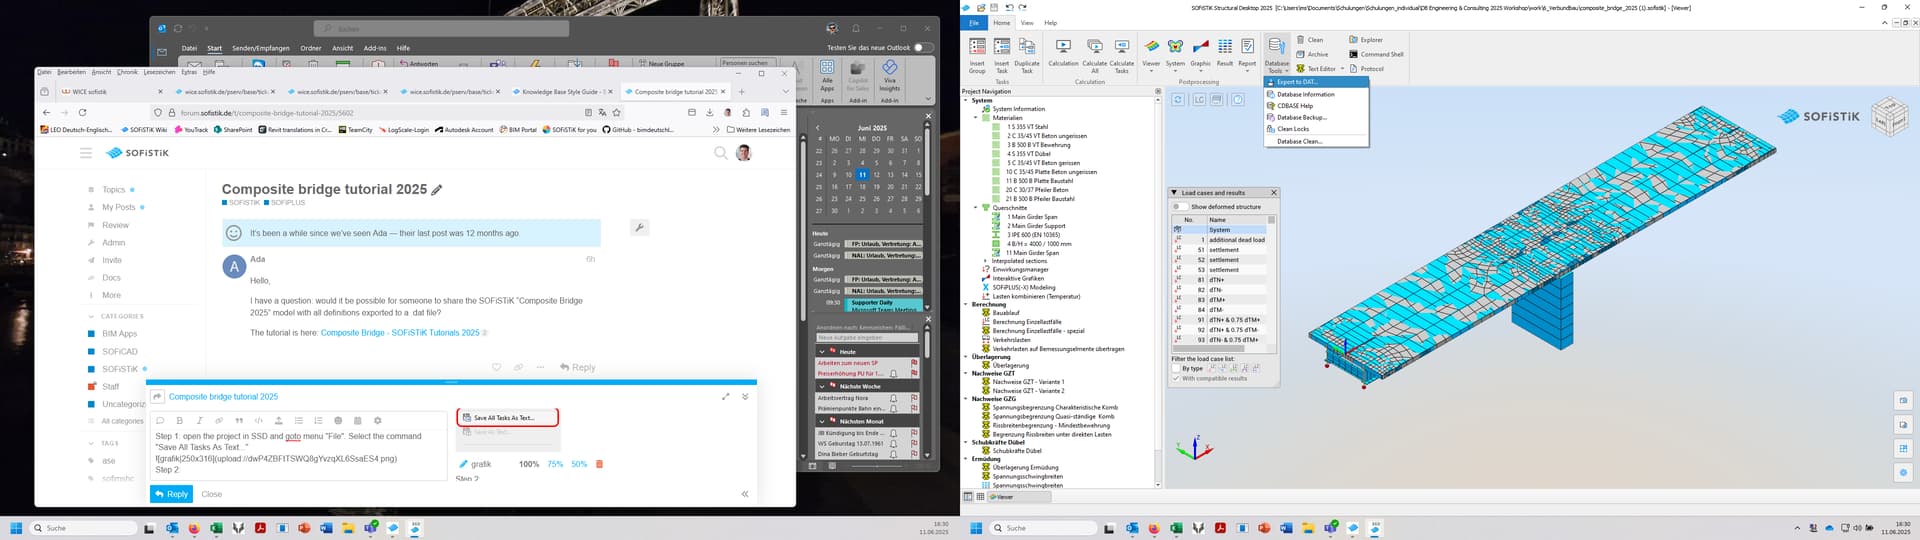Image resolution: width=1920 pixels, height=540 pixels.
Task: Open Protocol from the ribbon
Action: (1366, 69)
